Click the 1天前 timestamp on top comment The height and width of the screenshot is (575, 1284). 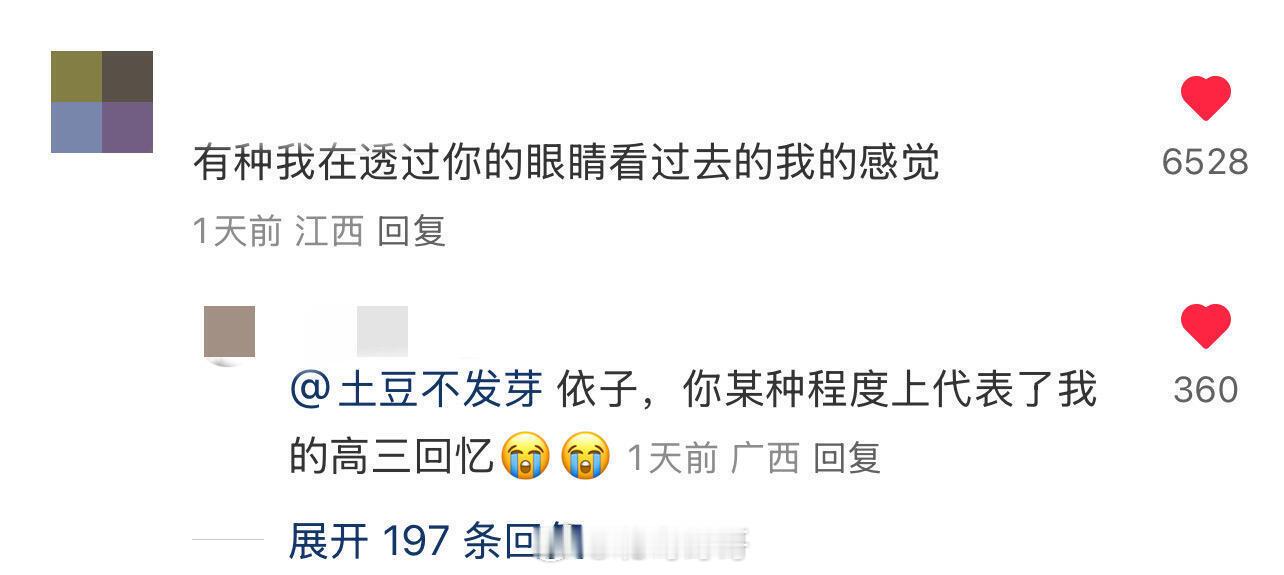tap(236, 232)
